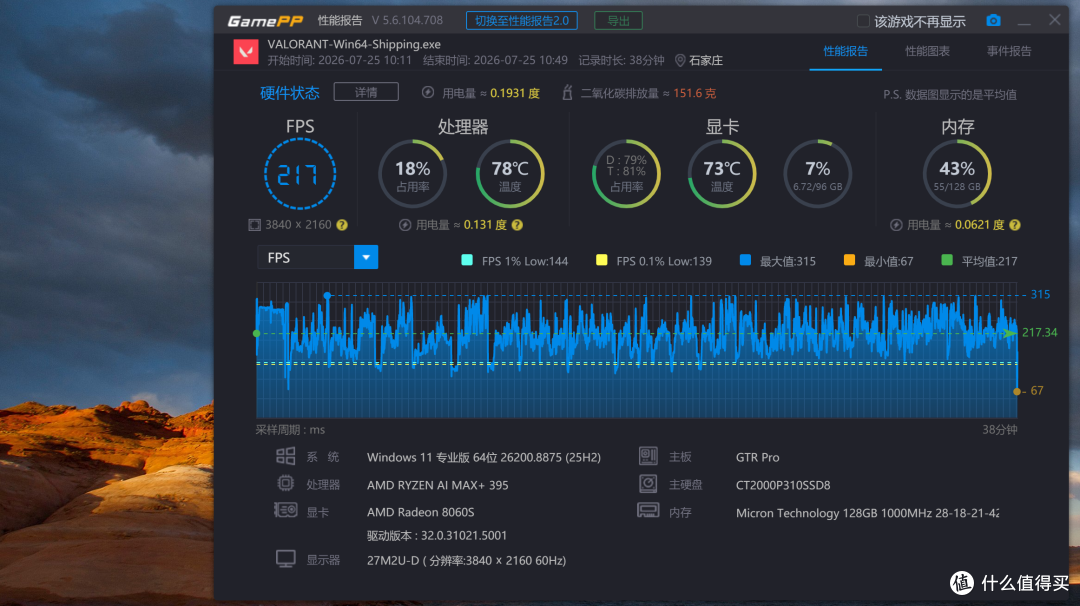This screenshot has height=606, width=1080.
Task: Click the camera screenshot icon
Action: pyautogui.click(x=993, y=21)
